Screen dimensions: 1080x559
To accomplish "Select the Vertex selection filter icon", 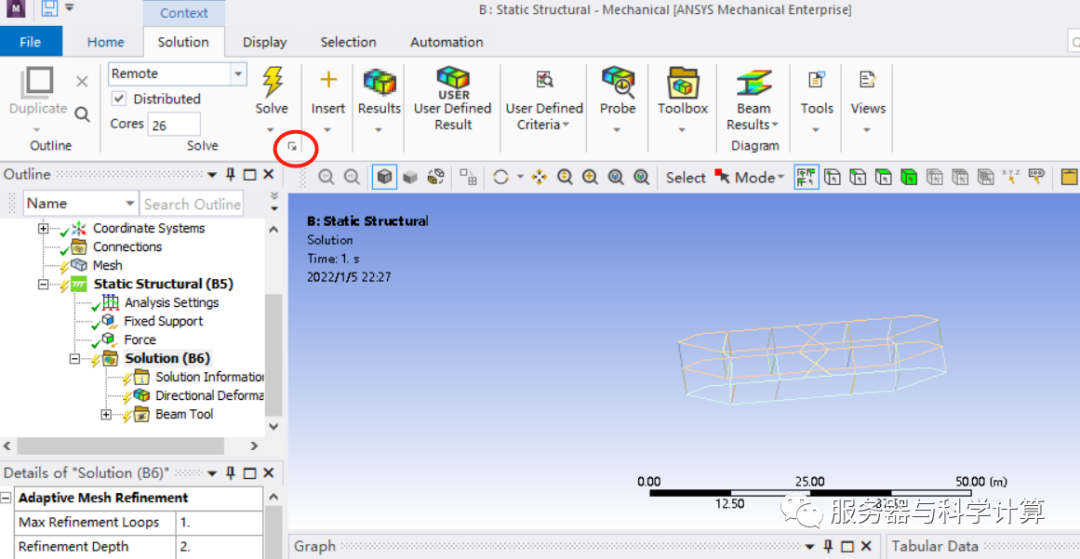I will coord(833,178).
